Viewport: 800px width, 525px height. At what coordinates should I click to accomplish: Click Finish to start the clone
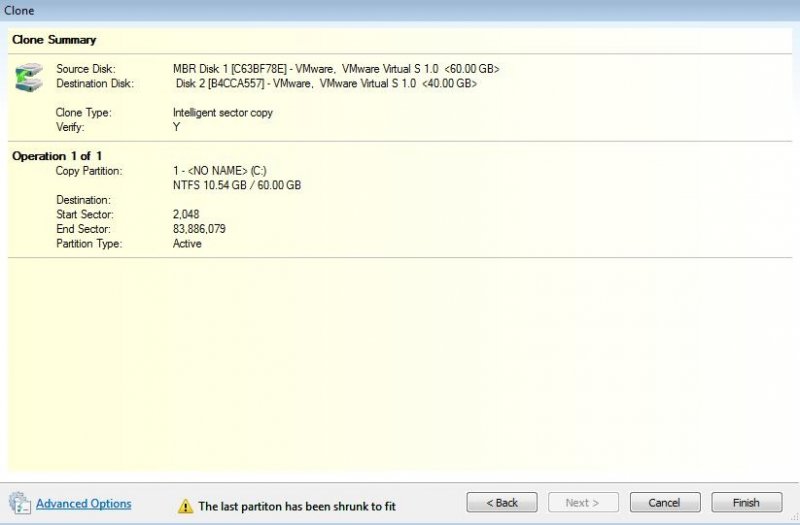click(746, 503)
